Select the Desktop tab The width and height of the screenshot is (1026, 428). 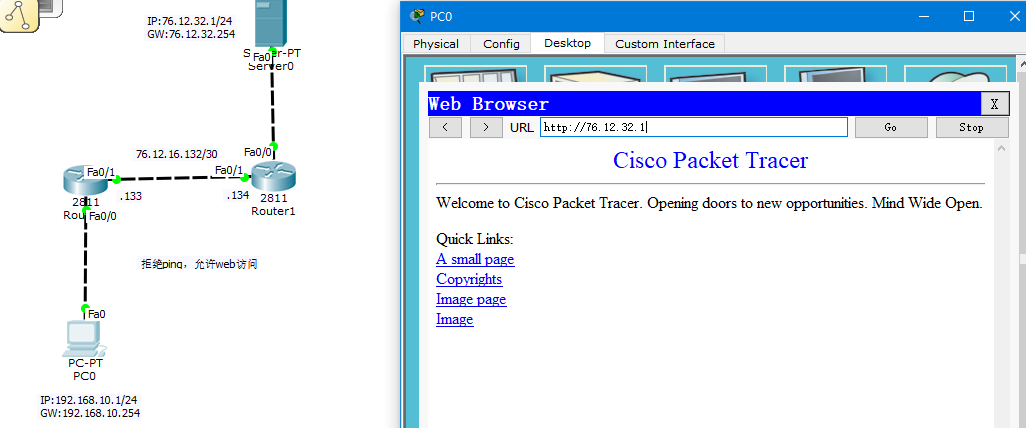pyautogui.click(x=567, y=43)
